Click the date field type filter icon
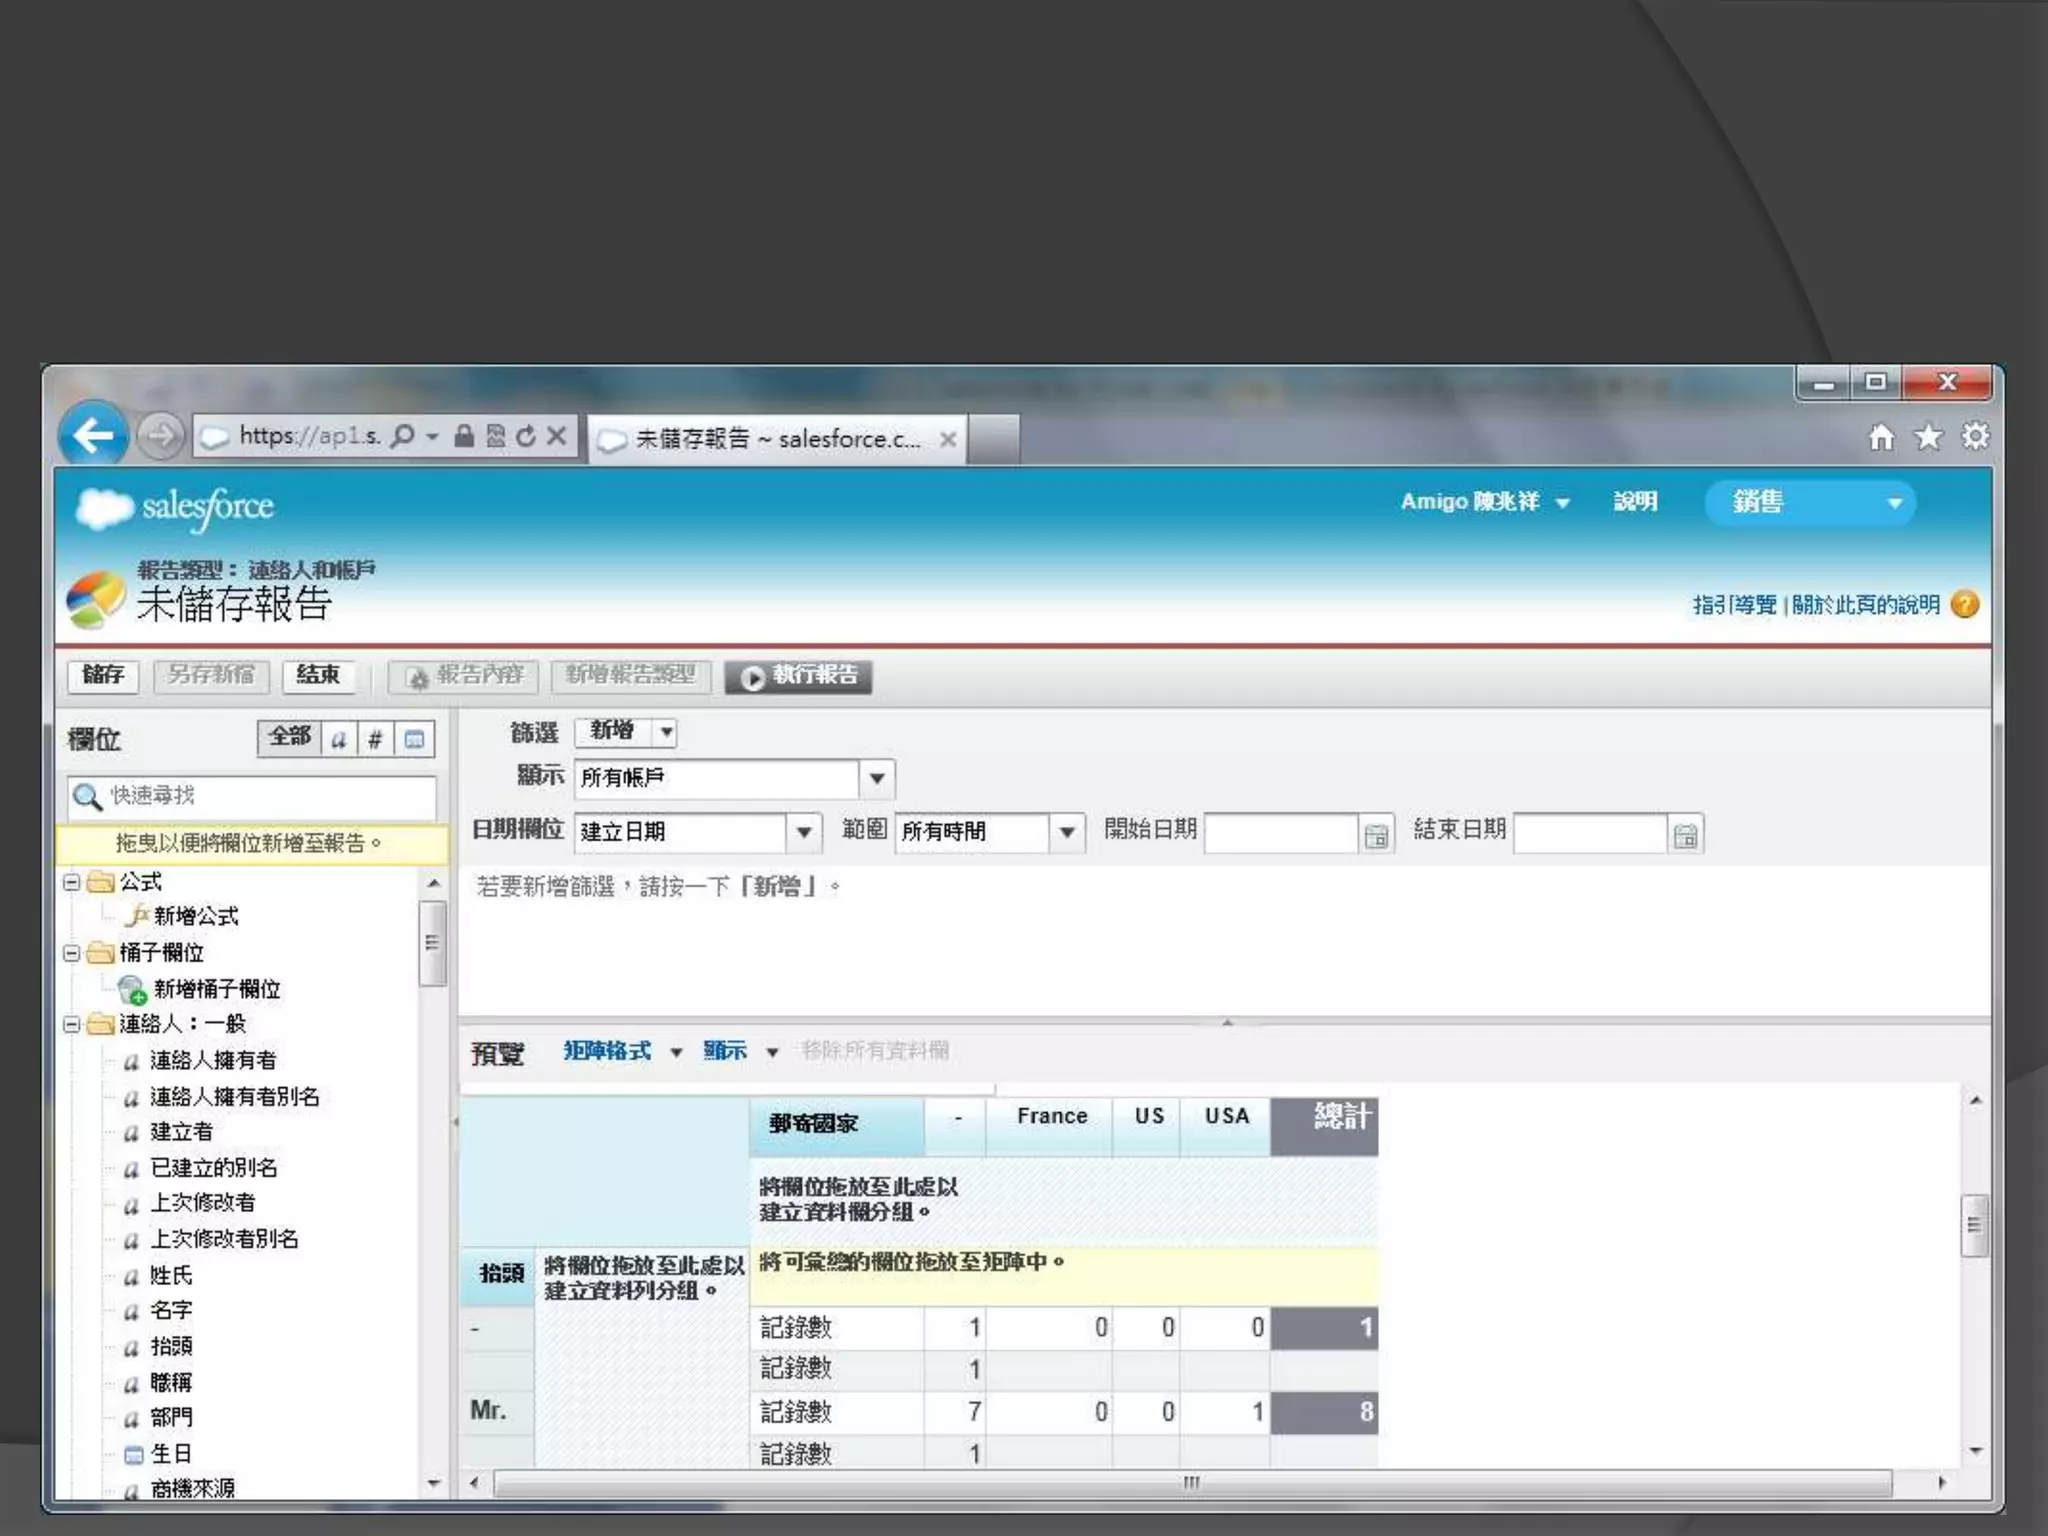 pos(414,739)
